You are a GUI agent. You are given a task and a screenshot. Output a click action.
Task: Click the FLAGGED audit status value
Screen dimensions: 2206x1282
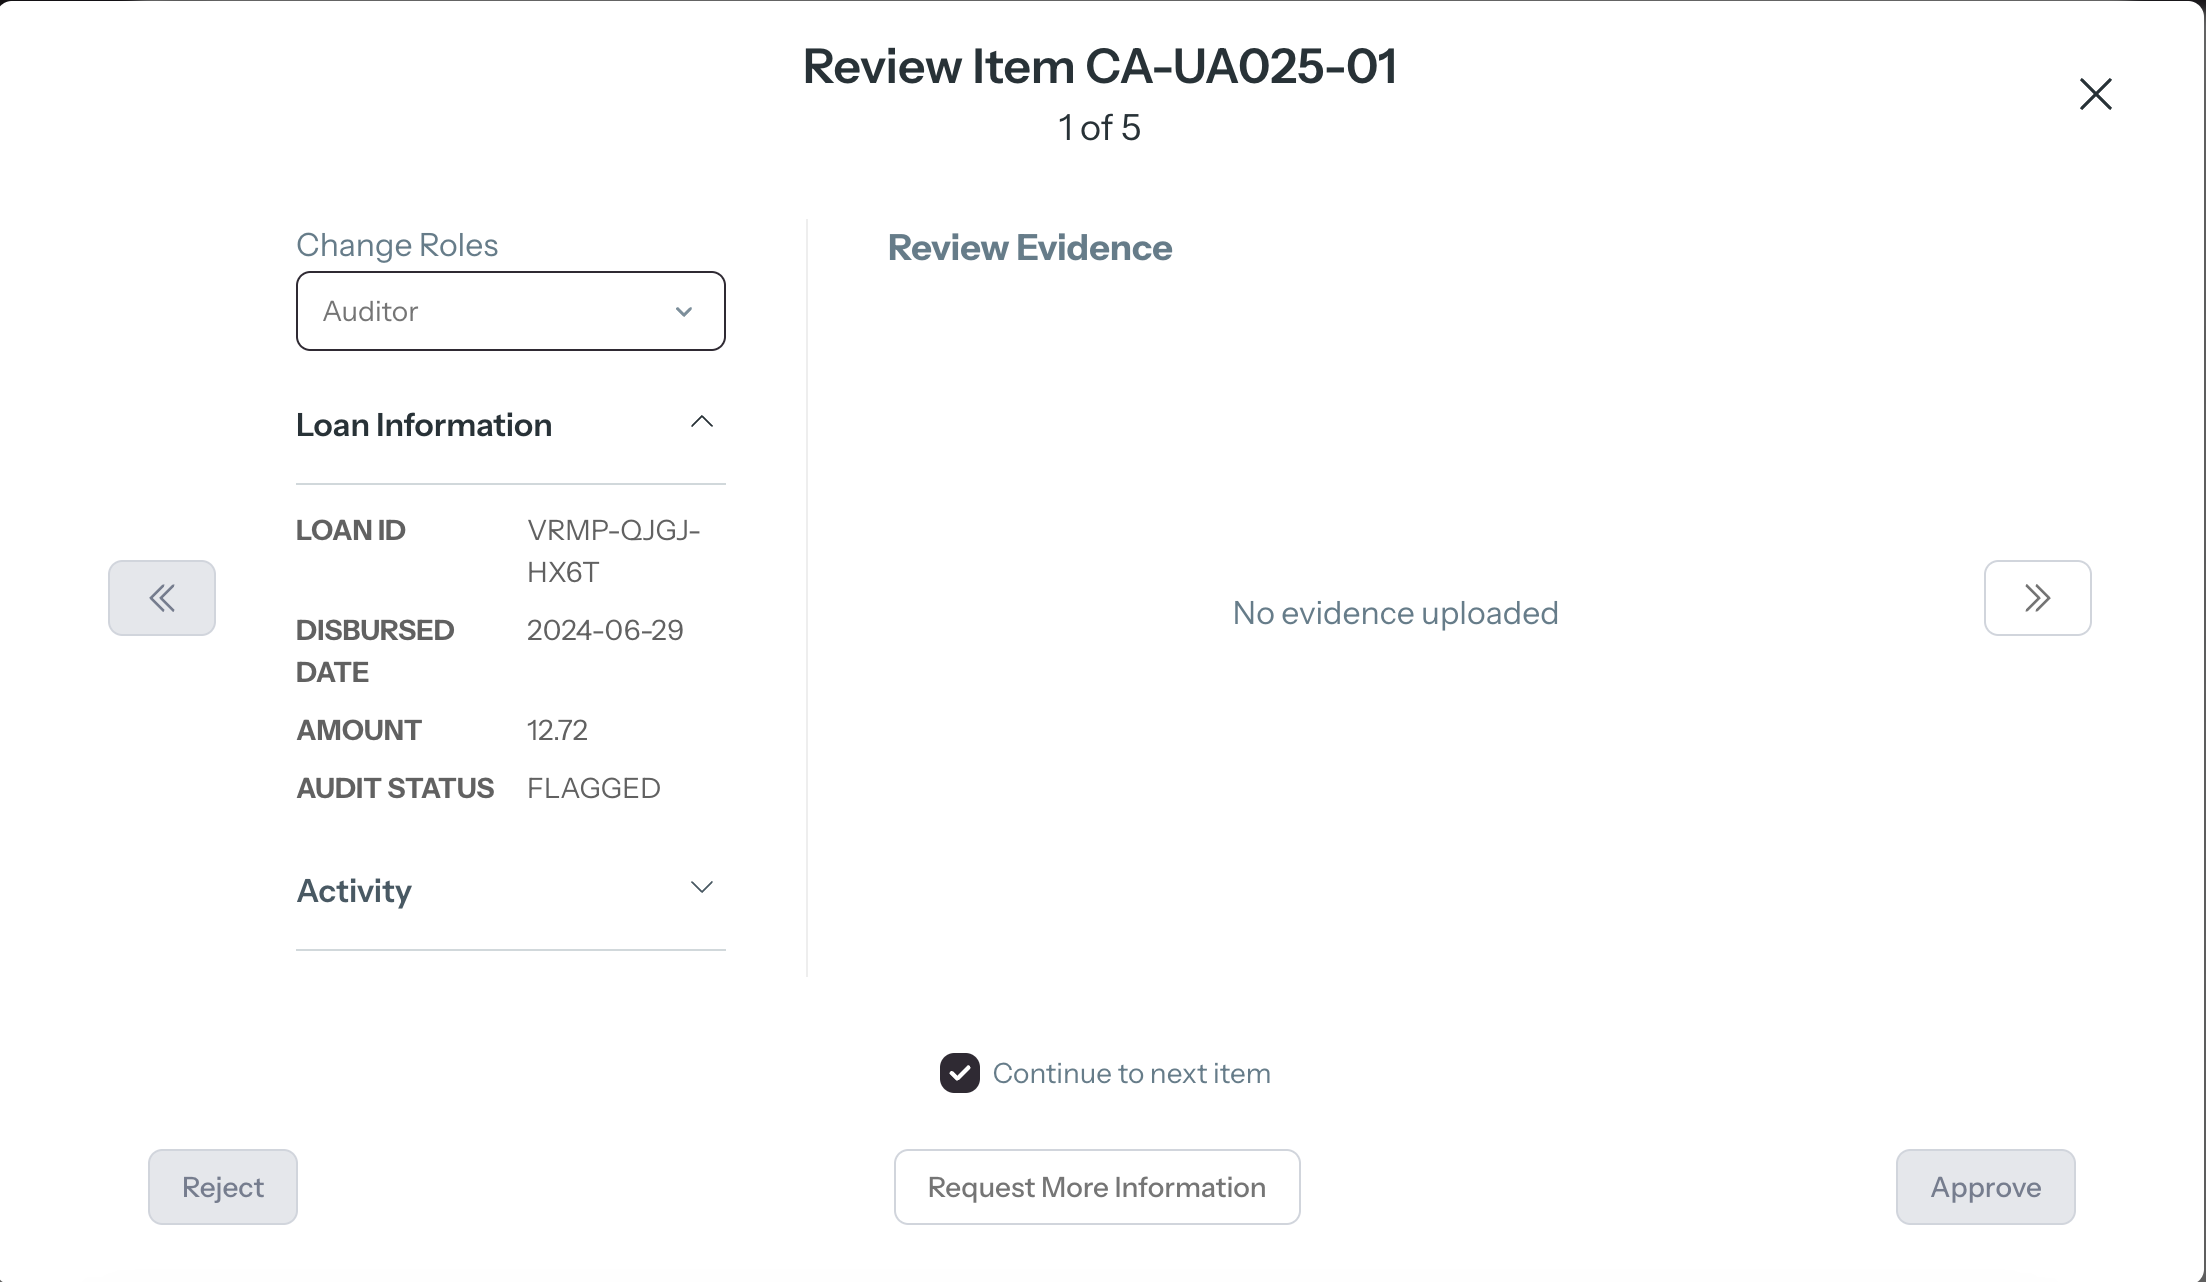[x=594, y=788]
